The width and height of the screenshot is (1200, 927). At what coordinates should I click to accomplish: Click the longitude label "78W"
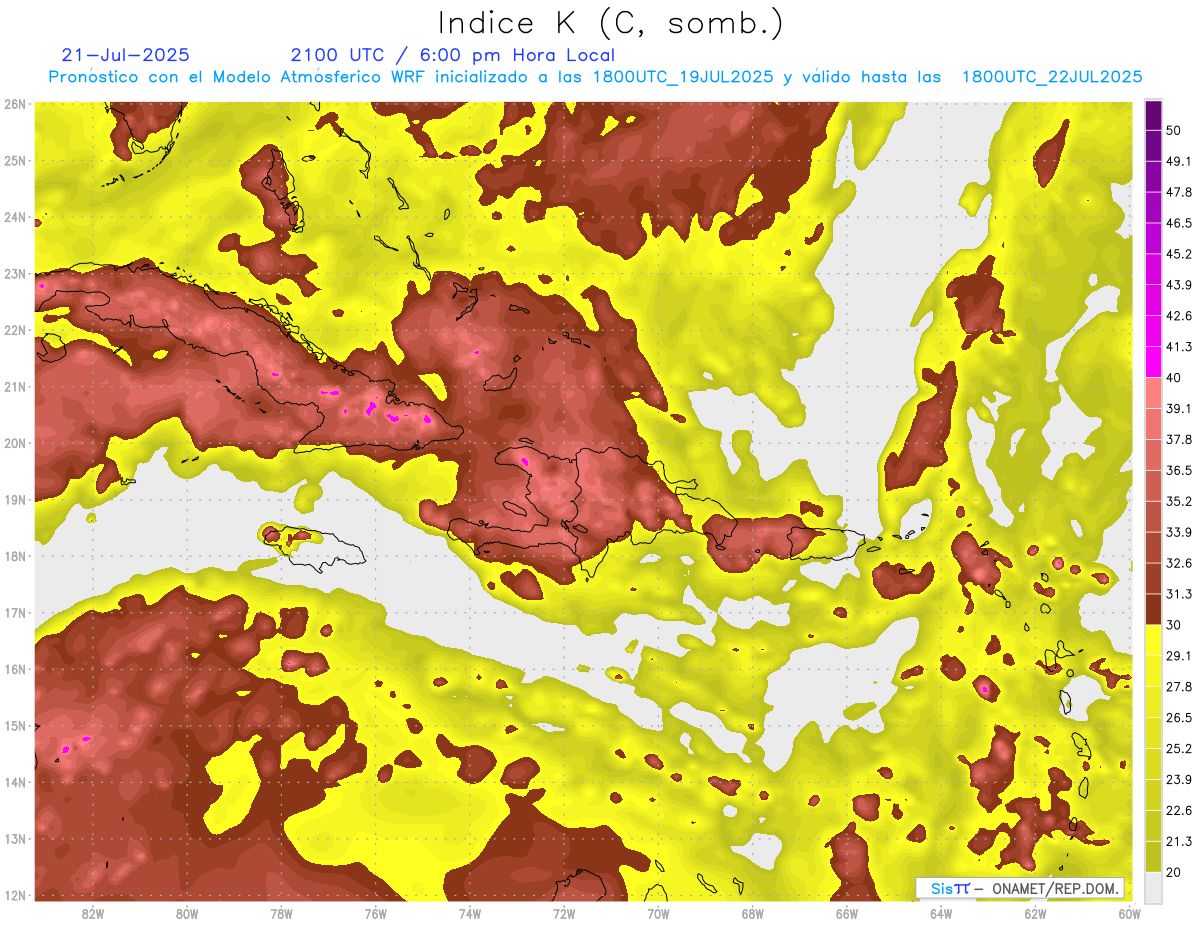(281, 913)
